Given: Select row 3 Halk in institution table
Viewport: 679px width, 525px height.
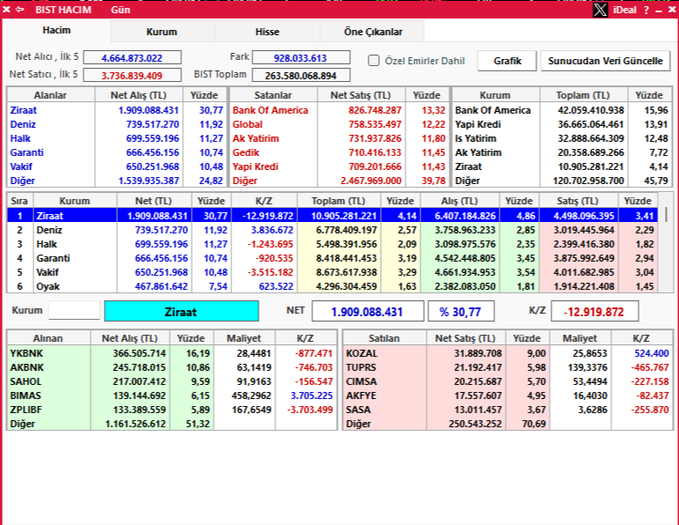Looking at the screenshot, I should tap(332, 244).
